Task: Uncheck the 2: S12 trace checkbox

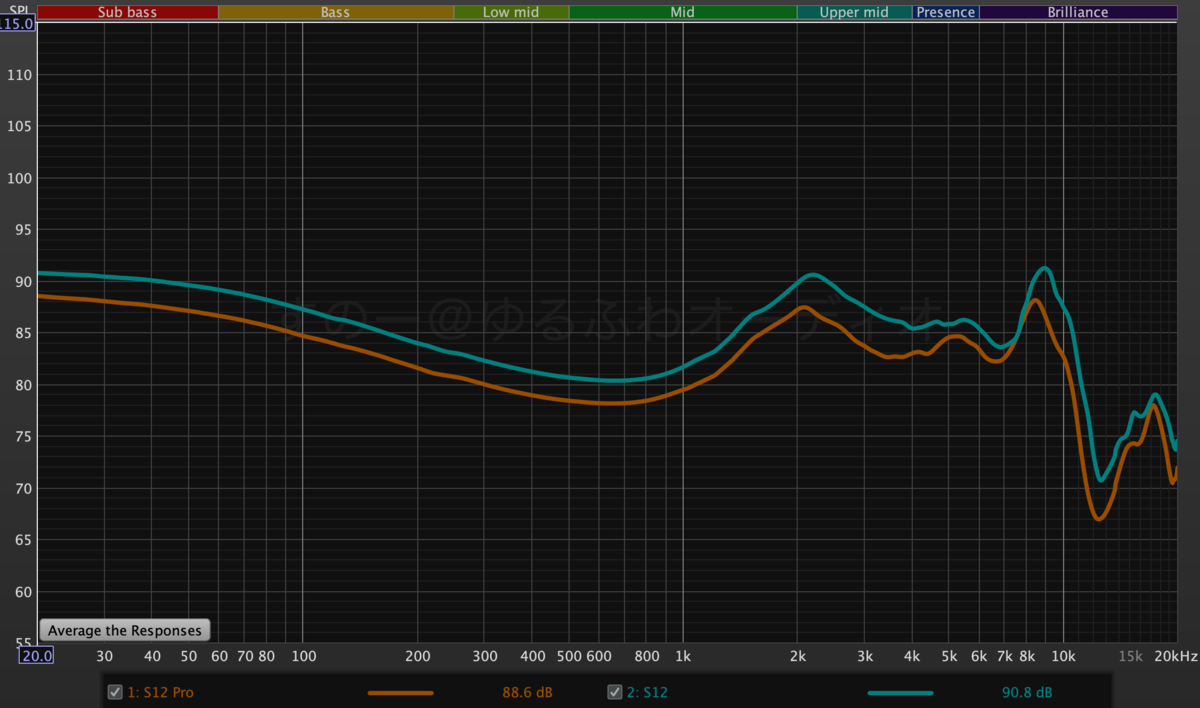Action: click(615, 692)
